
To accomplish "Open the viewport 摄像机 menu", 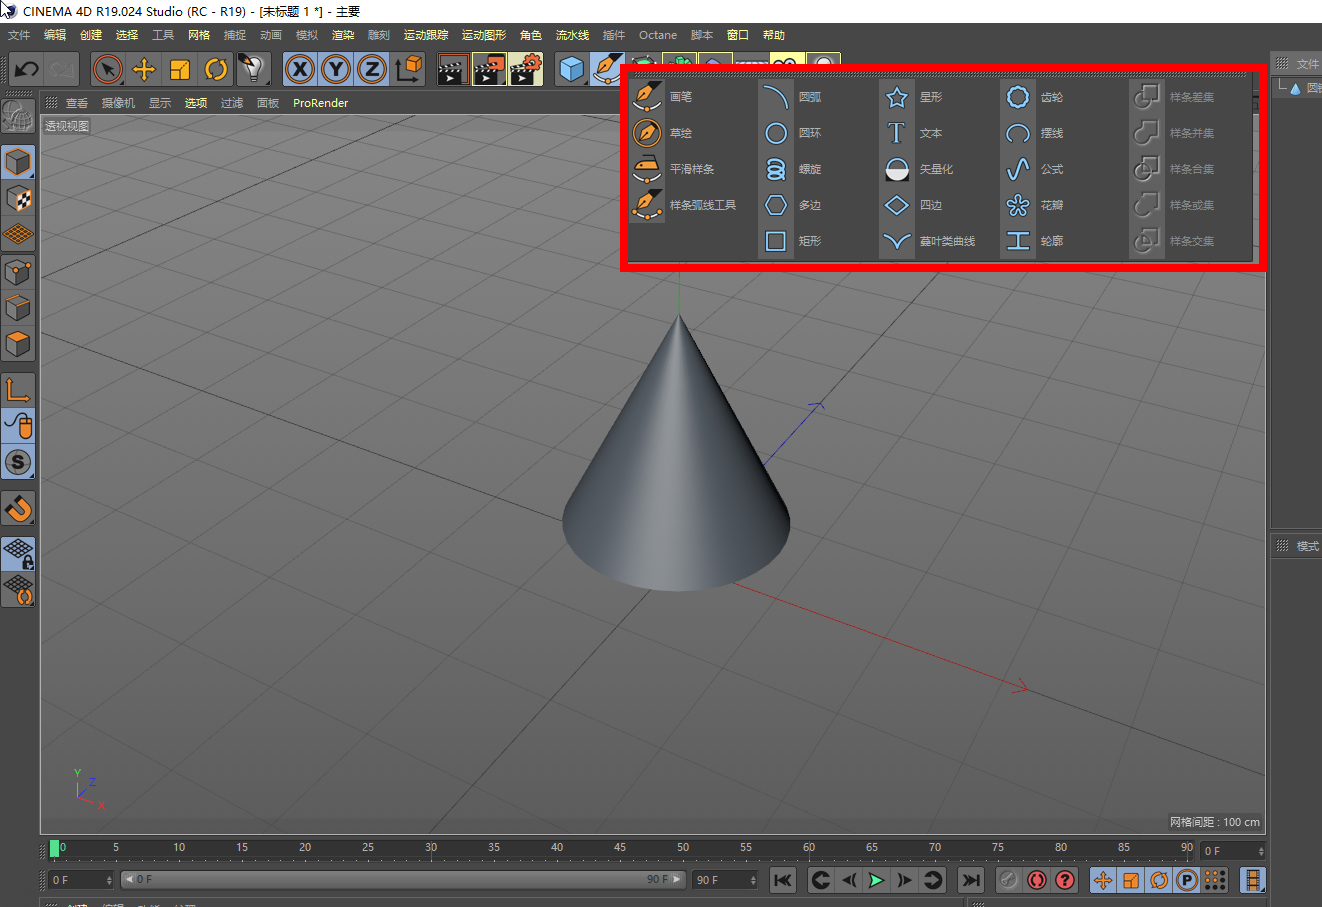I will point(118,103).
